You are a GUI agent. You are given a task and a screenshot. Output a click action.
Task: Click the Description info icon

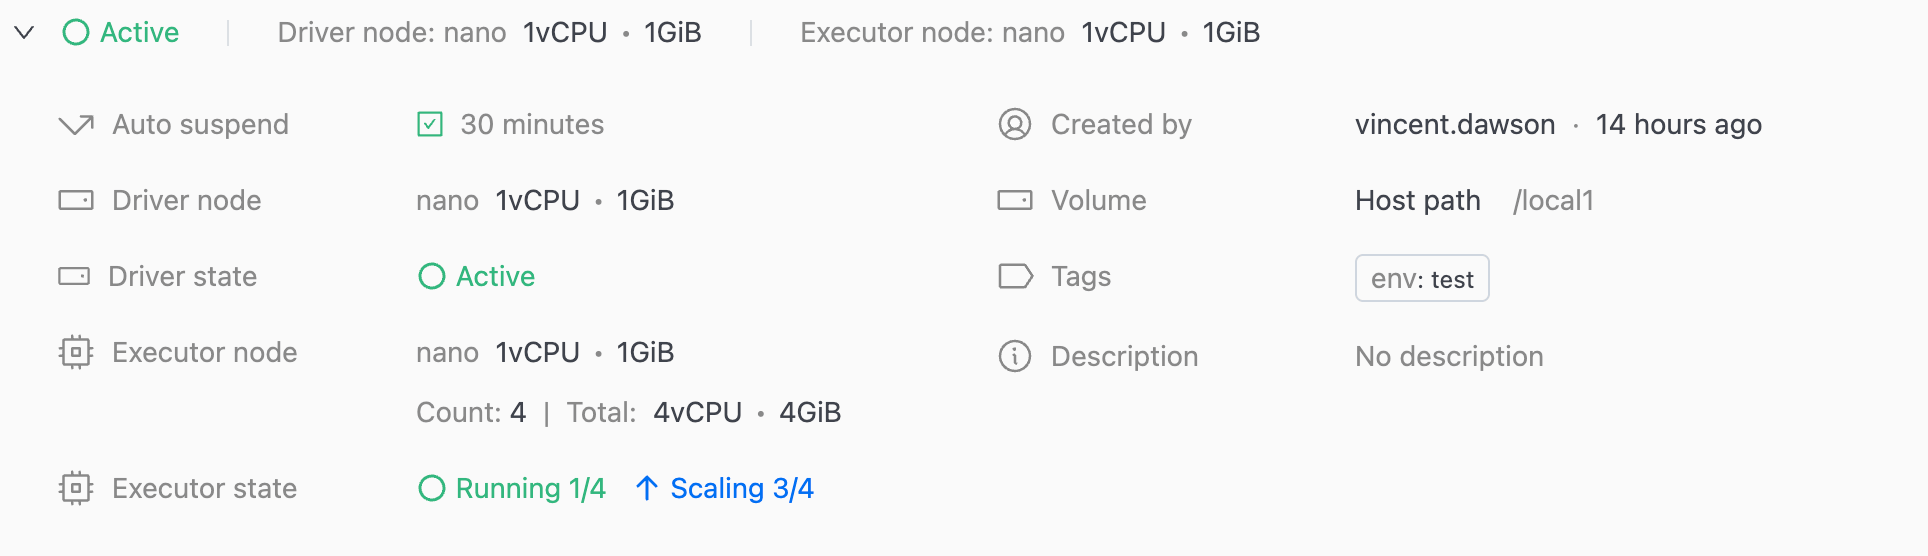[1015, 356]
